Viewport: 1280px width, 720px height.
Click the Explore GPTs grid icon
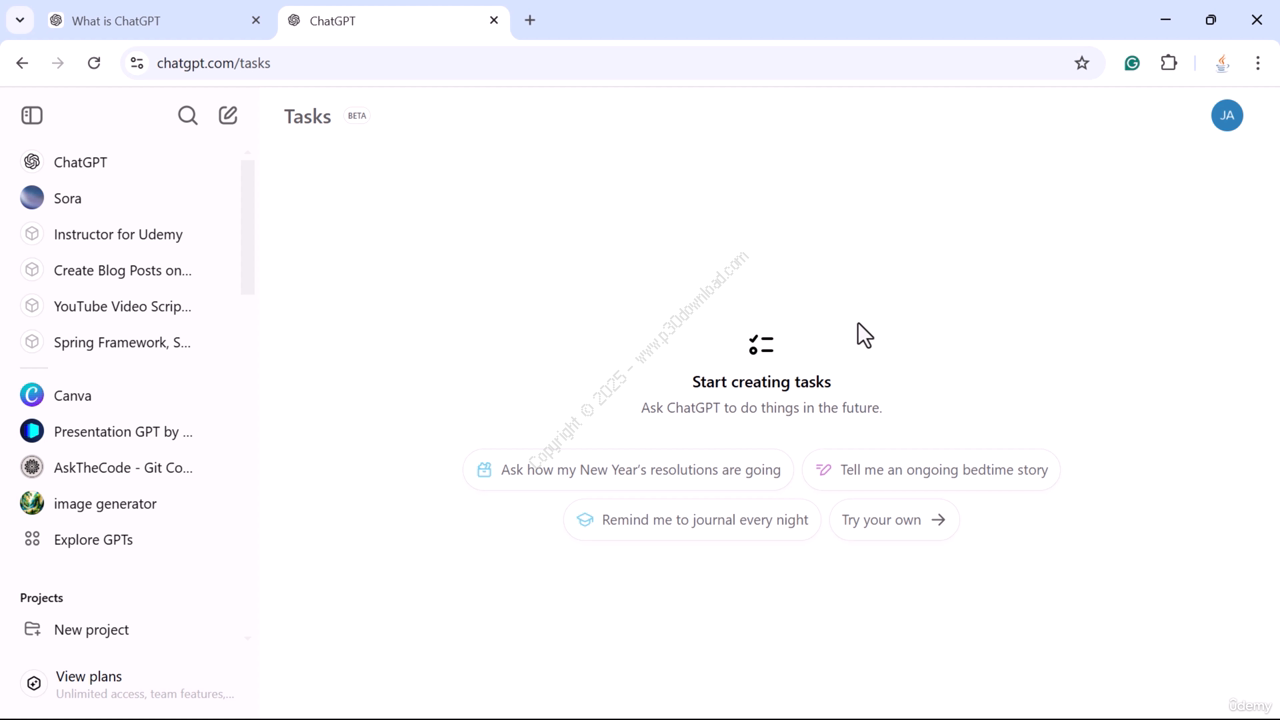coord(32,539)
